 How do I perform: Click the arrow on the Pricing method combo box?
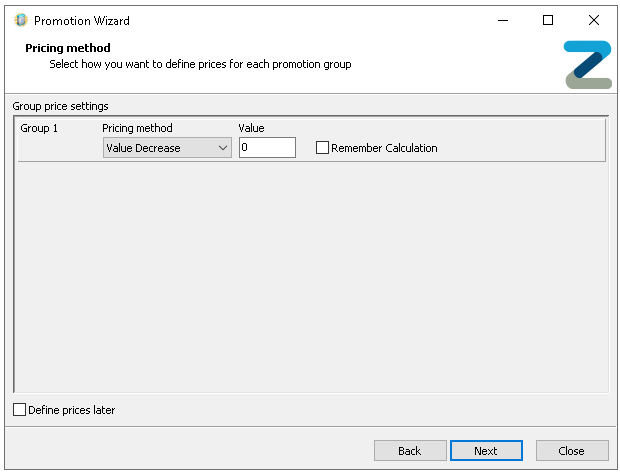[x=223, y=148]
